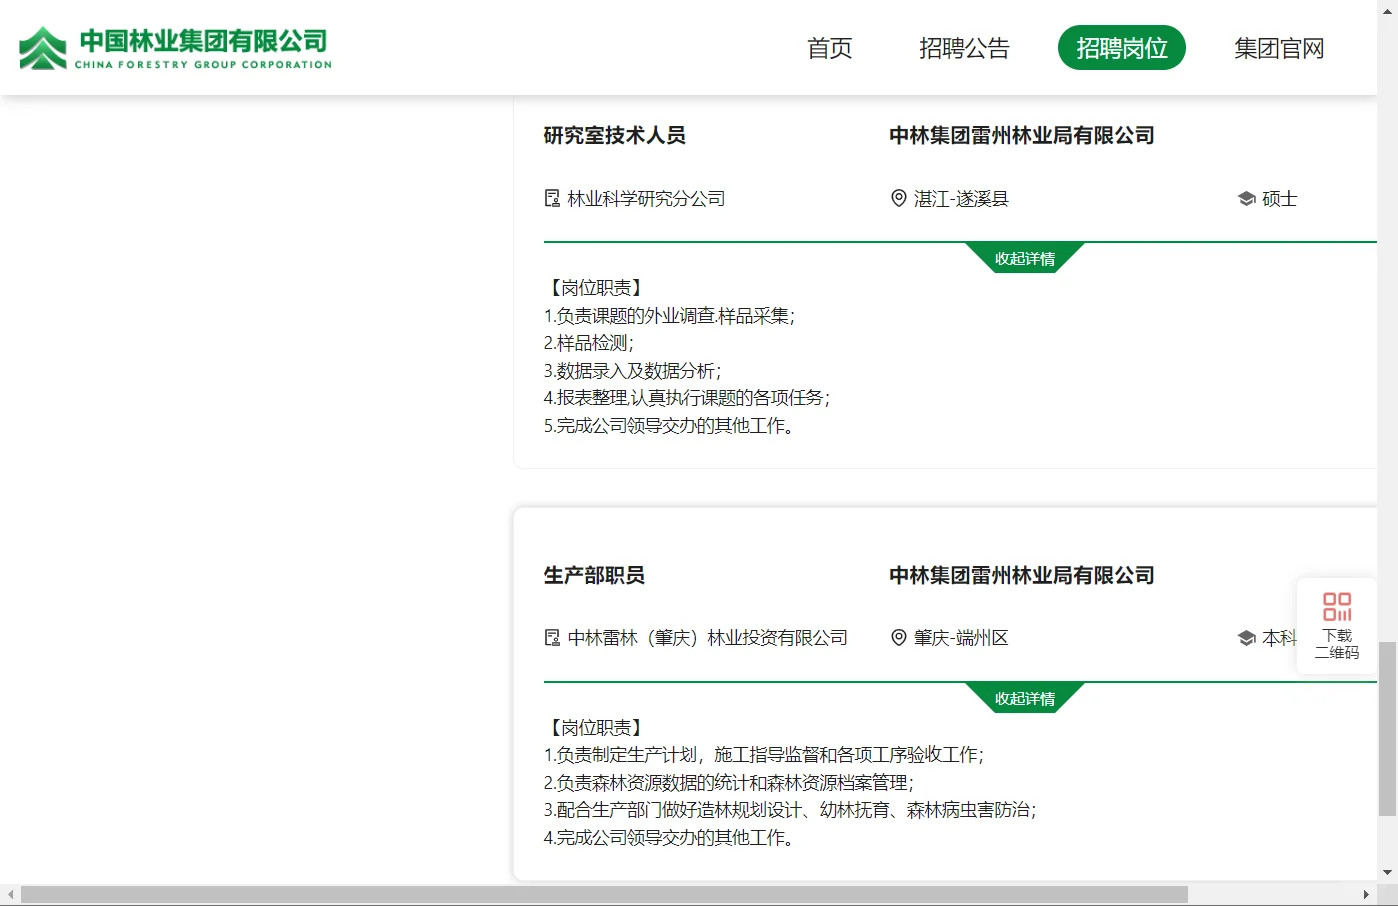Click the 硕士 education requirement

pos(1279,198)
